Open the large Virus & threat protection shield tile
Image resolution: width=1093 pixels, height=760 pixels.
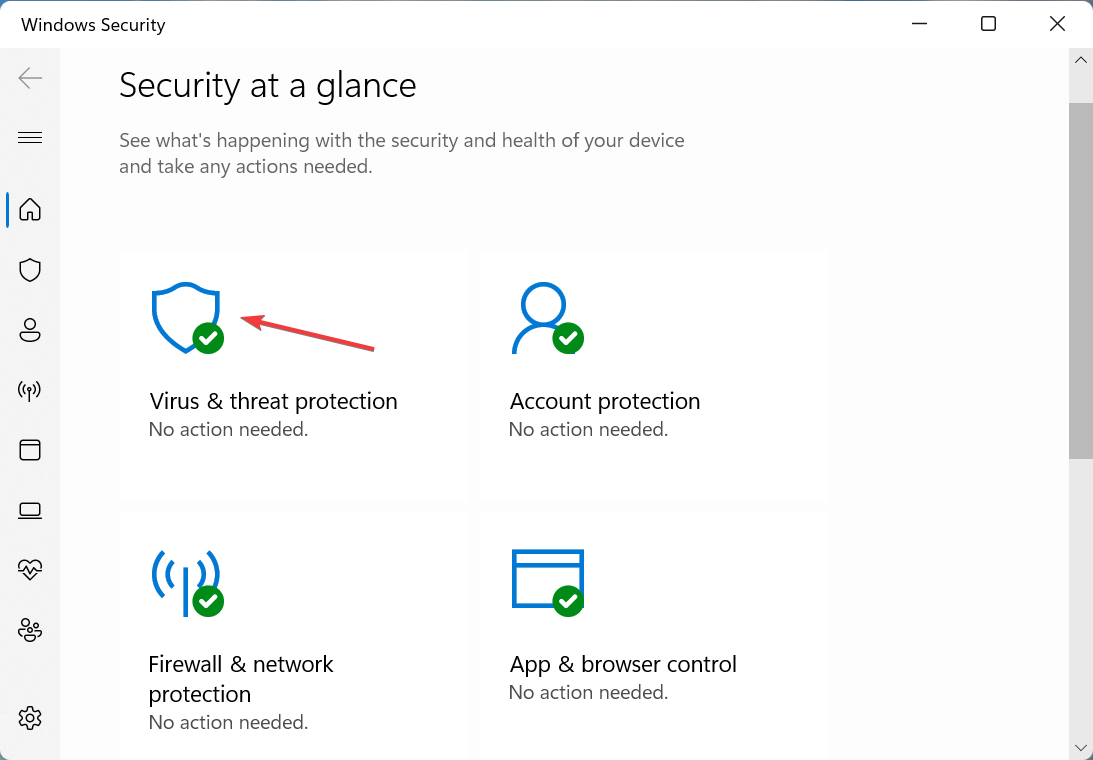188,318
